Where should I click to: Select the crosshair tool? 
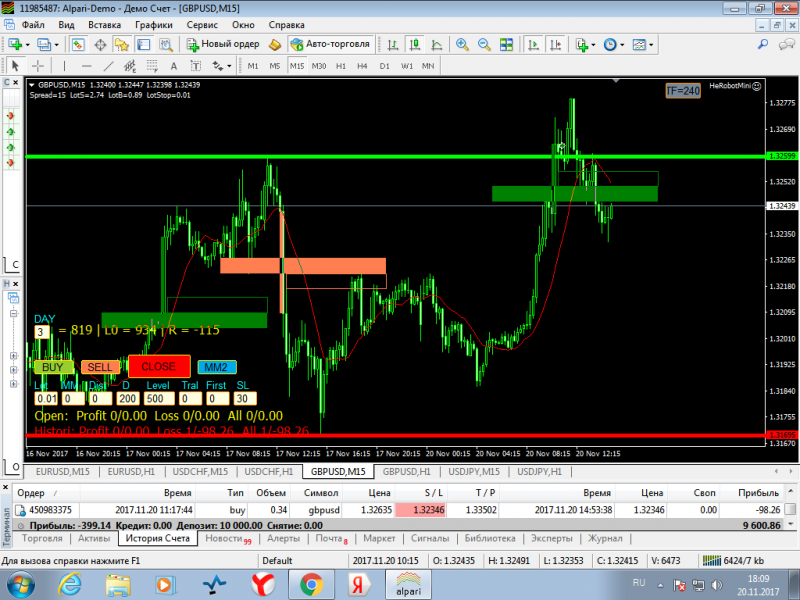click(x=38, y=66)
